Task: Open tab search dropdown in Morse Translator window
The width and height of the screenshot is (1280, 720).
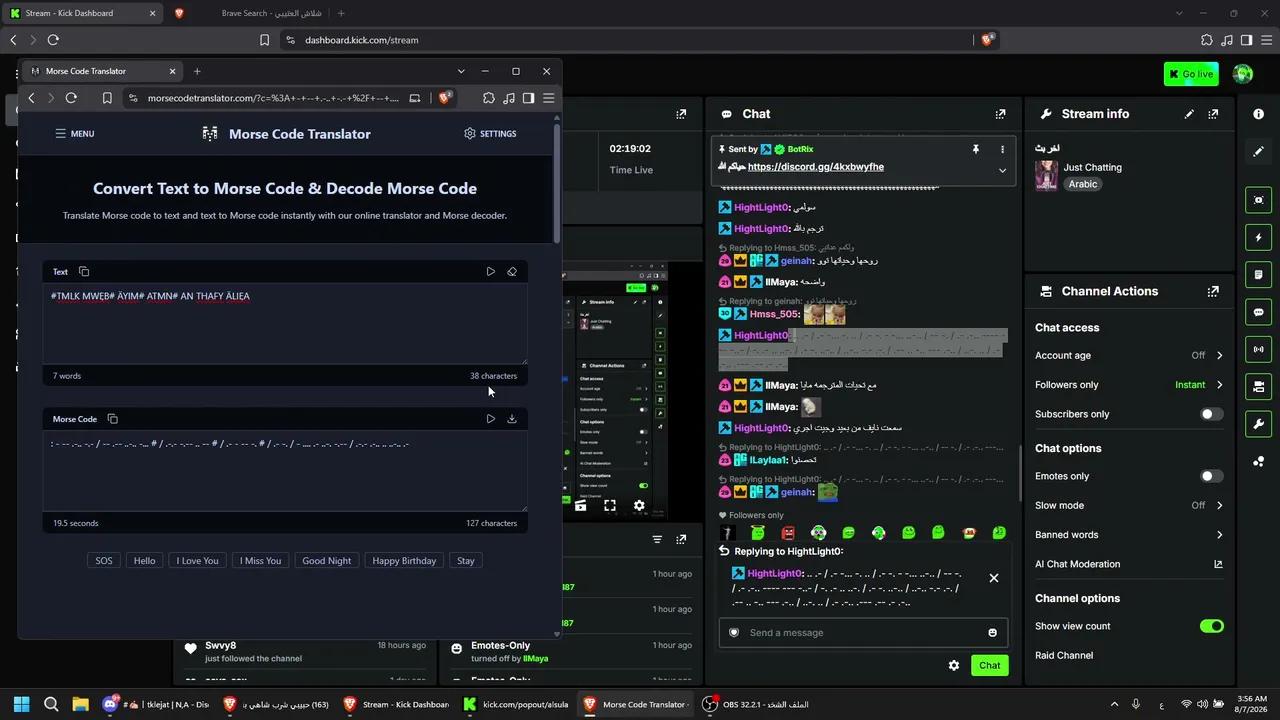Action: (461, 71)
